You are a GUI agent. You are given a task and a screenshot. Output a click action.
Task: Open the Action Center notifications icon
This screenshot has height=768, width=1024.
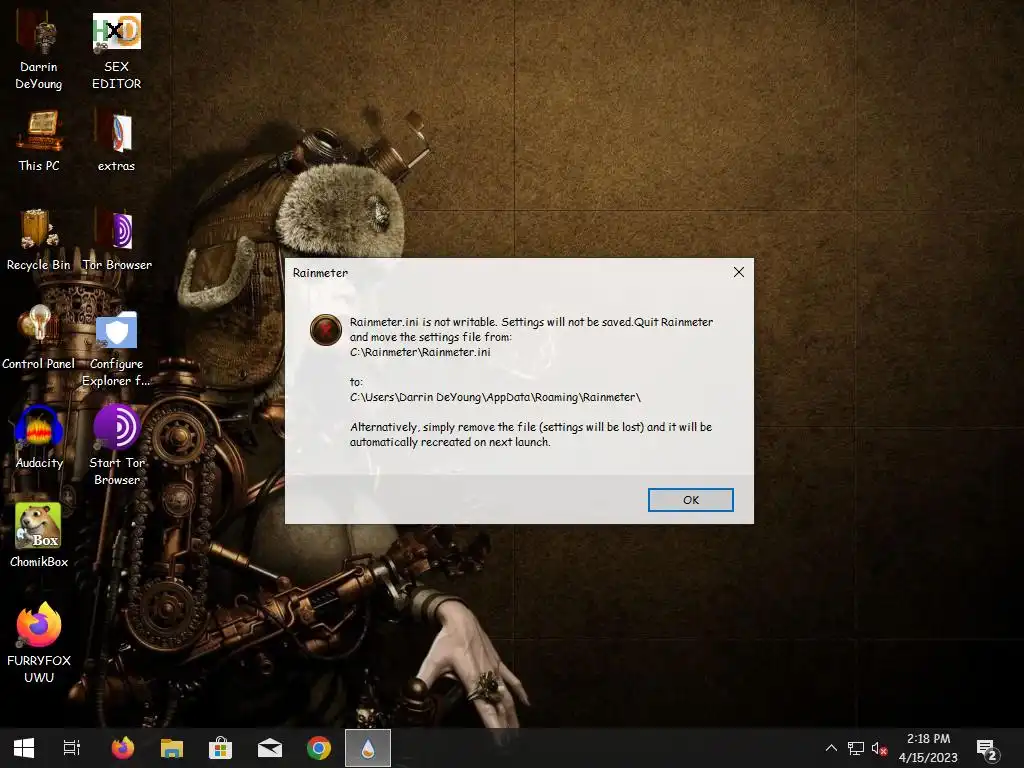(x=987, y=749)
